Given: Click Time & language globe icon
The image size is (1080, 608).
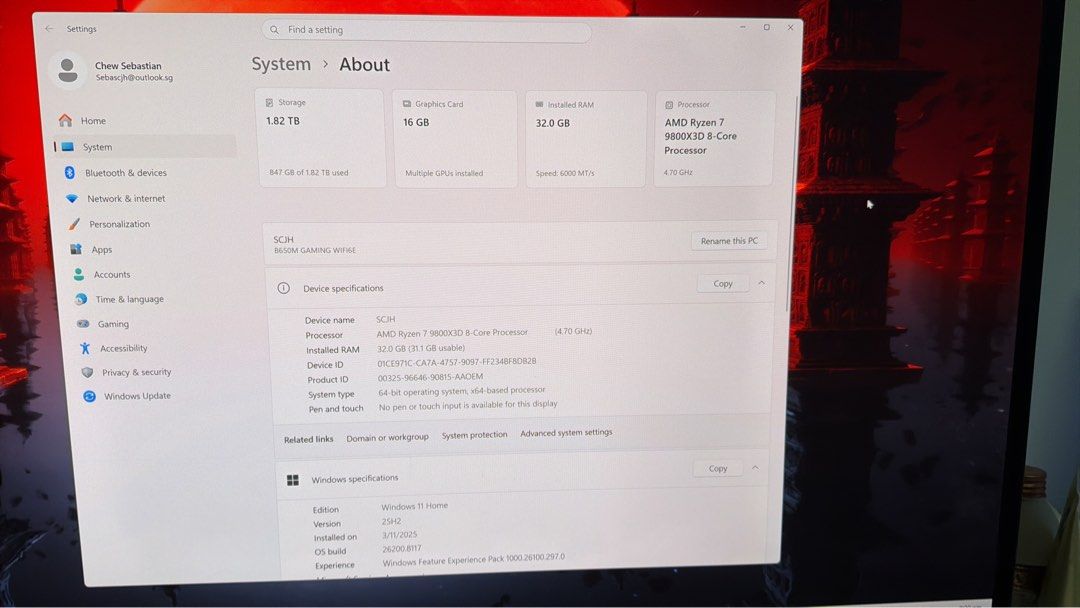Looking at the screenshot, I should [x=81, y=299].
